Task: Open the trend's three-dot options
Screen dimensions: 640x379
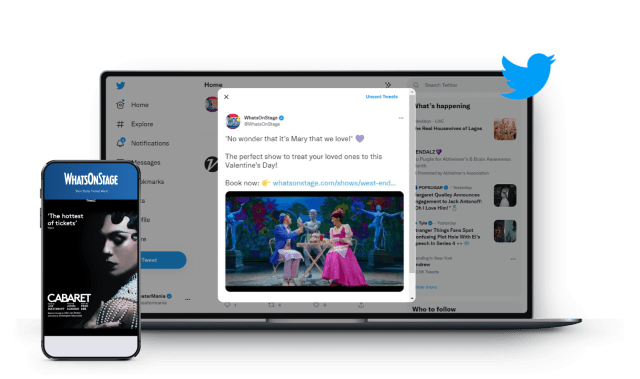Action: tap(513, 259)
